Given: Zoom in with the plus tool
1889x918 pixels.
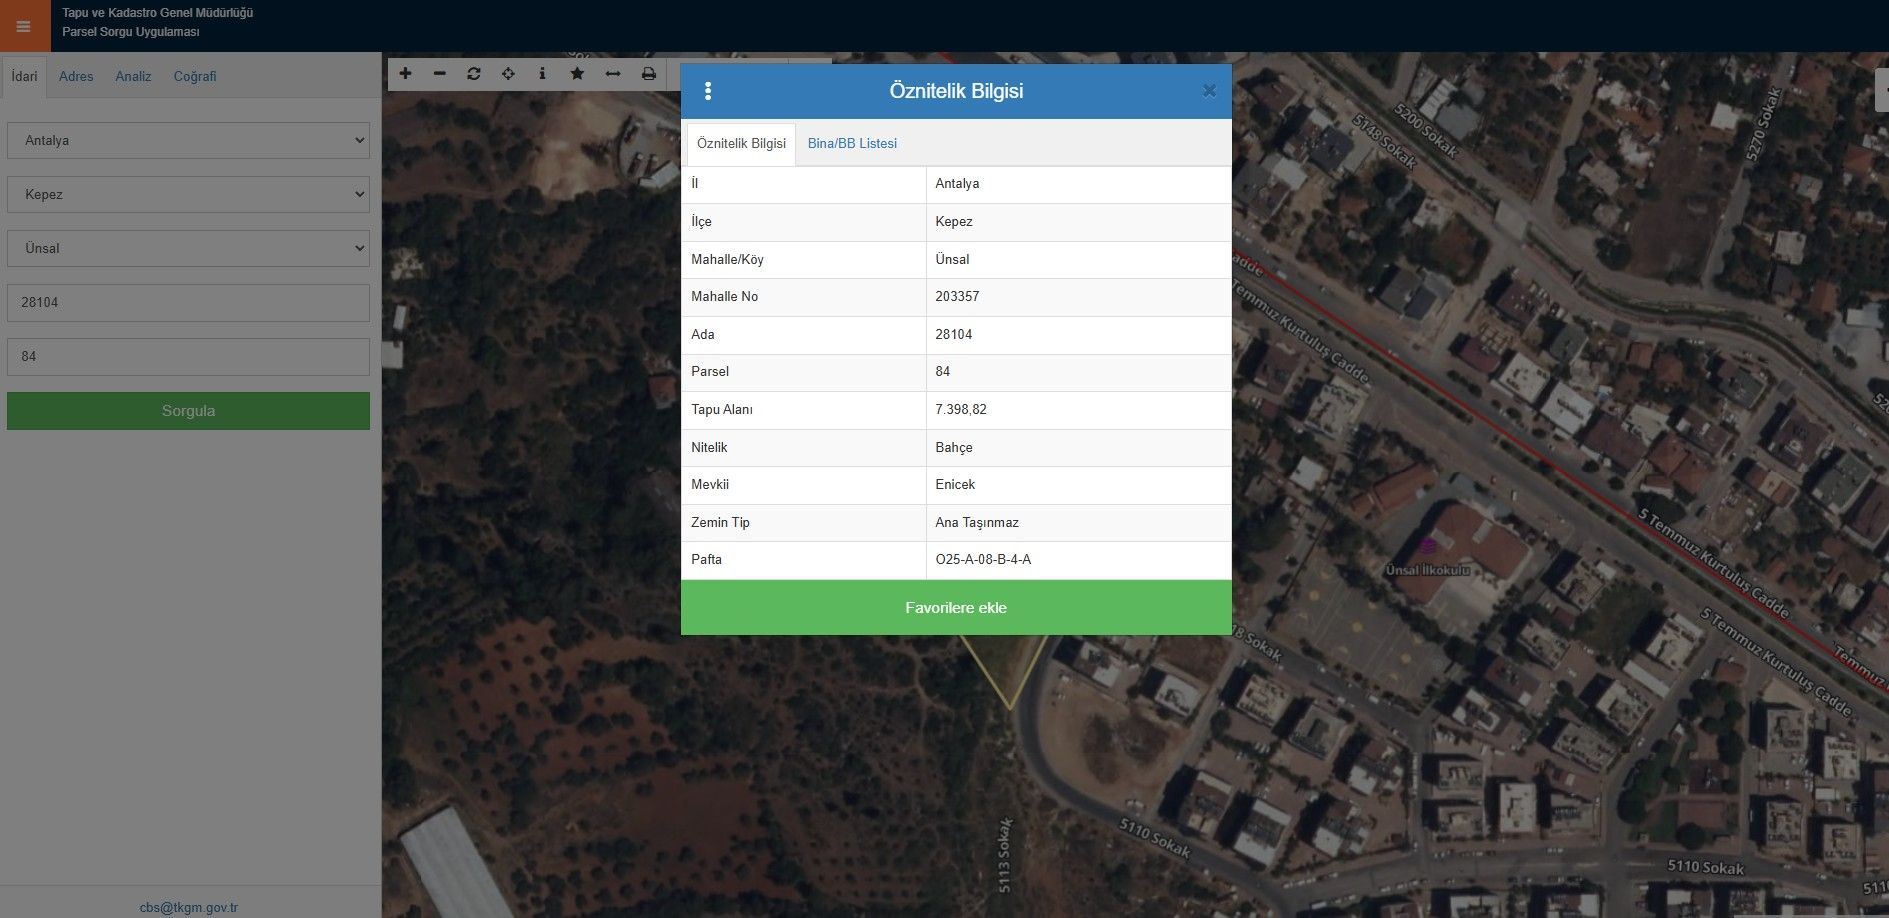Looking at the screenshot, I should click(x=405, y=74).
